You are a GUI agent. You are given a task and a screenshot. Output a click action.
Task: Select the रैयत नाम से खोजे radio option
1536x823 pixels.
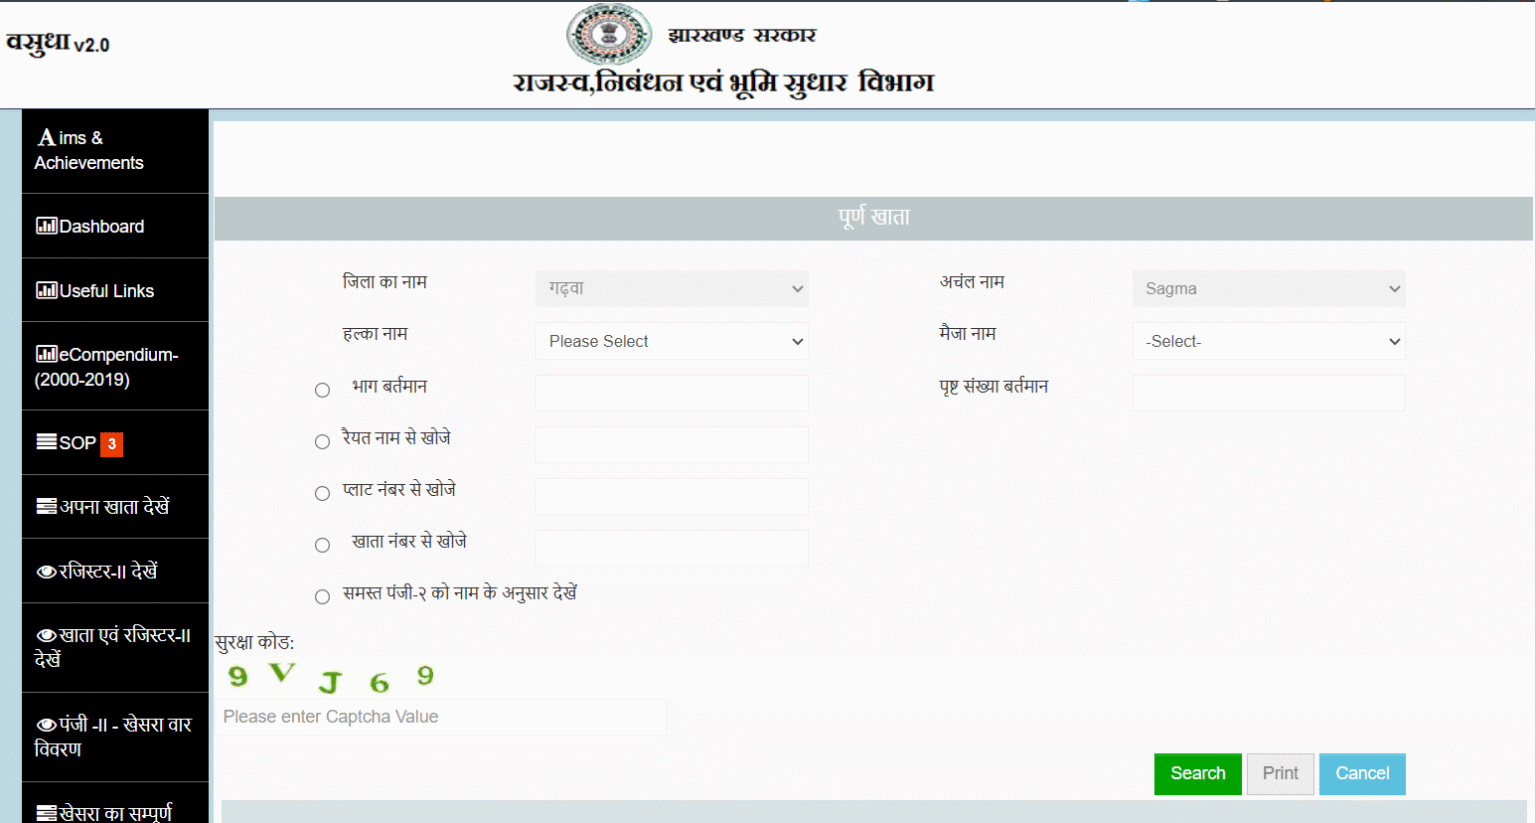click(322, 442)
